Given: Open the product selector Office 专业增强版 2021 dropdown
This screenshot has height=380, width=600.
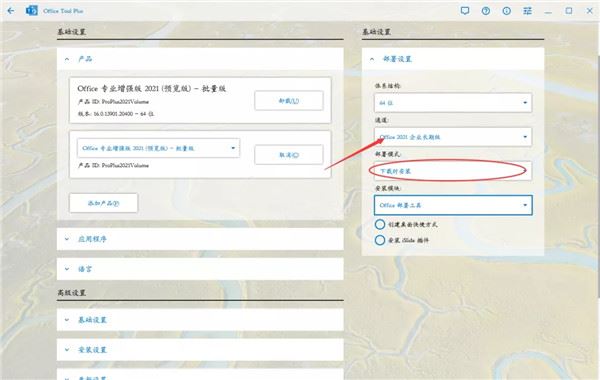Looking at the screenshot, I should 158,148.
